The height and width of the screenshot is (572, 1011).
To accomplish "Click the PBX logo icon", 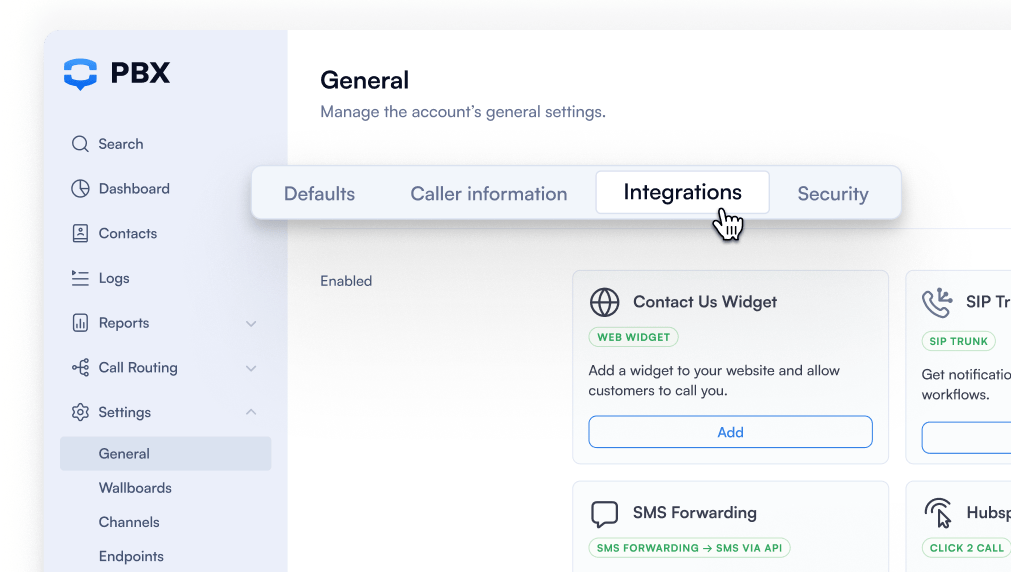I will click(80, 74).
